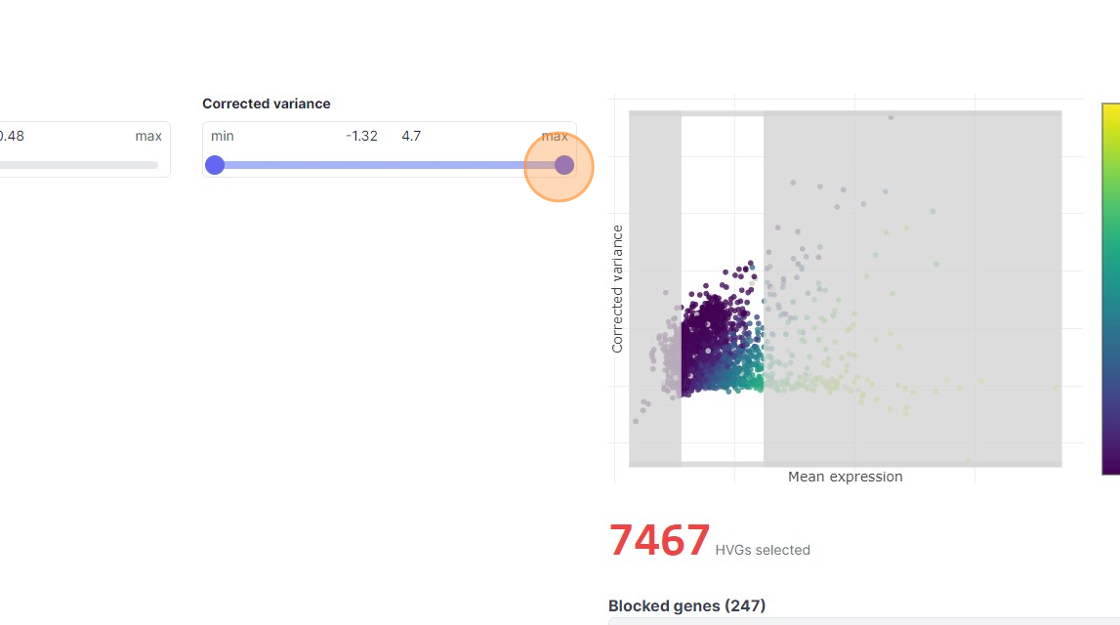The width and height of the screenshot is (1120, 625).
Task: Click the viridis color scale bar
Action: click(1110, 288)
